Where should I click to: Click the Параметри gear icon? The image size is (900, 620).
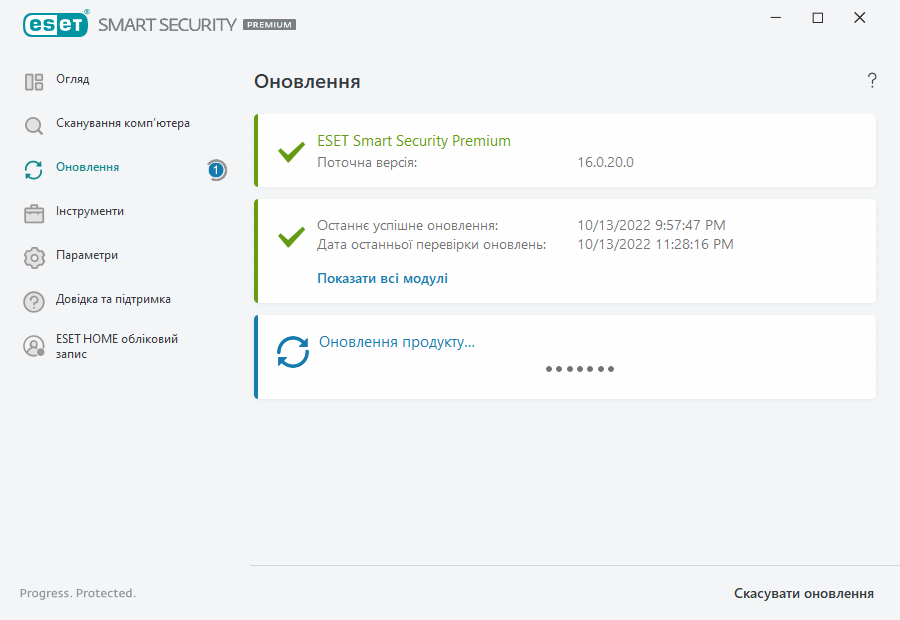(x=34, y=257)
